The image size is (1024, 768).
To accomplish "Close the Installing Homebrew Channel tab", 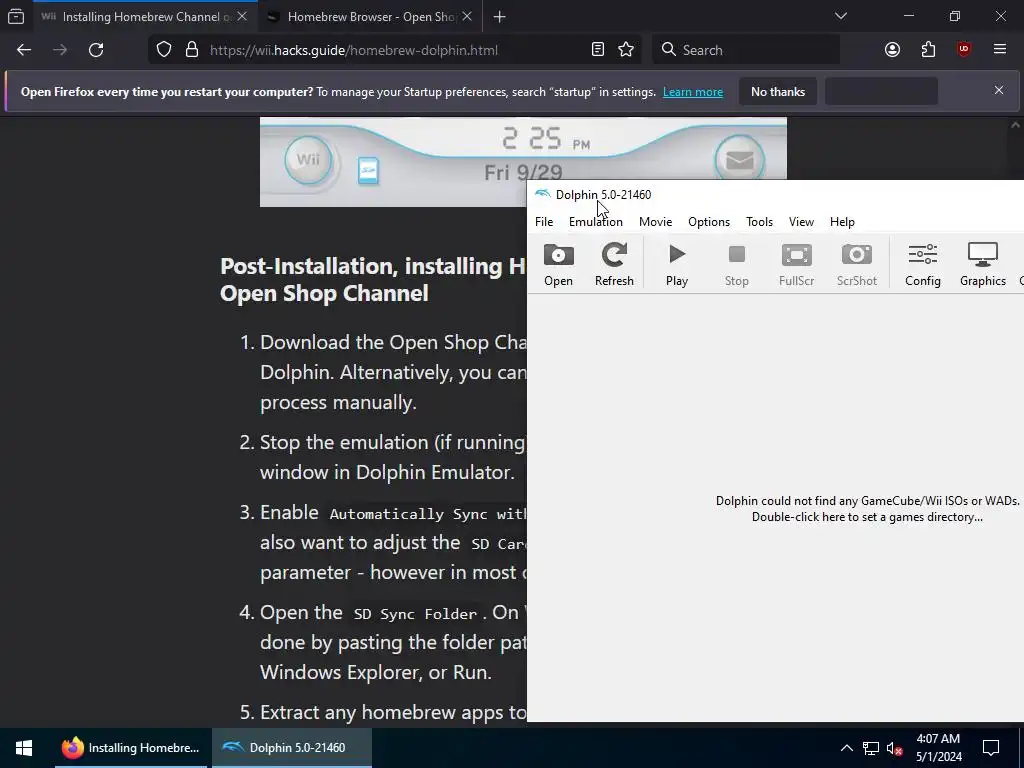I will coord(242,17).
